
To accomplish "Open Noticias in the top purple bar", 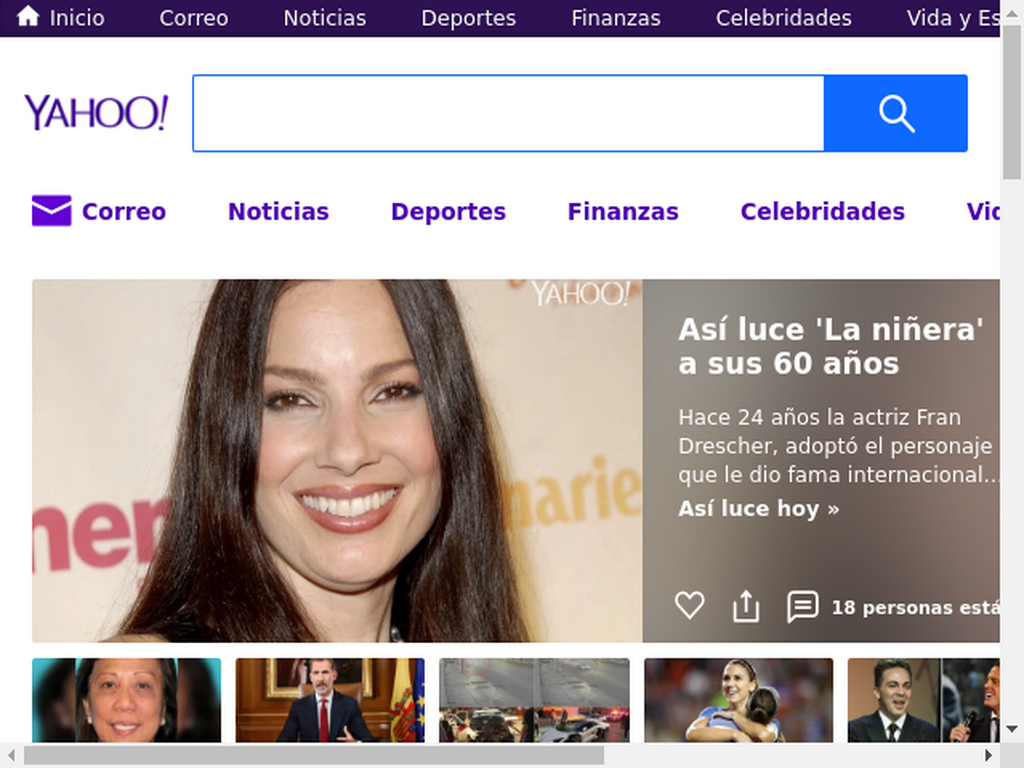I will 325,18.
